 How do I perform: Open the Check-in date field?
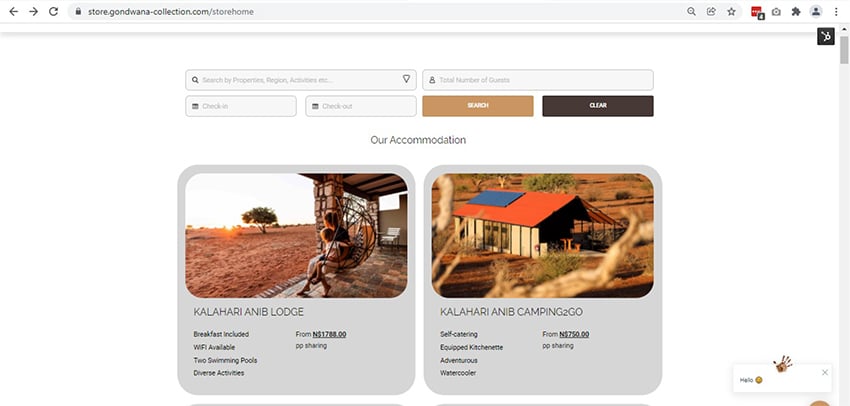[241, 106]
